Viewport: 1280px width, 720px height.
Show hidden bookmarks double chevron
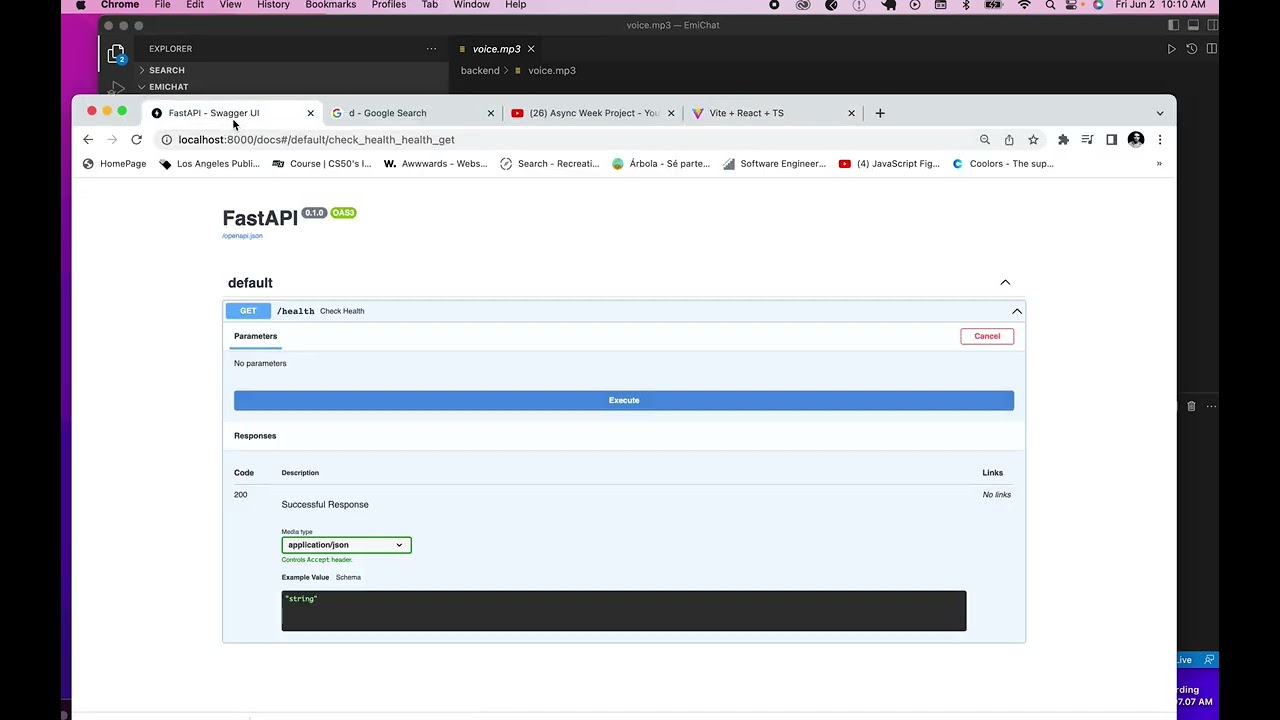(x=1159, y=164)
